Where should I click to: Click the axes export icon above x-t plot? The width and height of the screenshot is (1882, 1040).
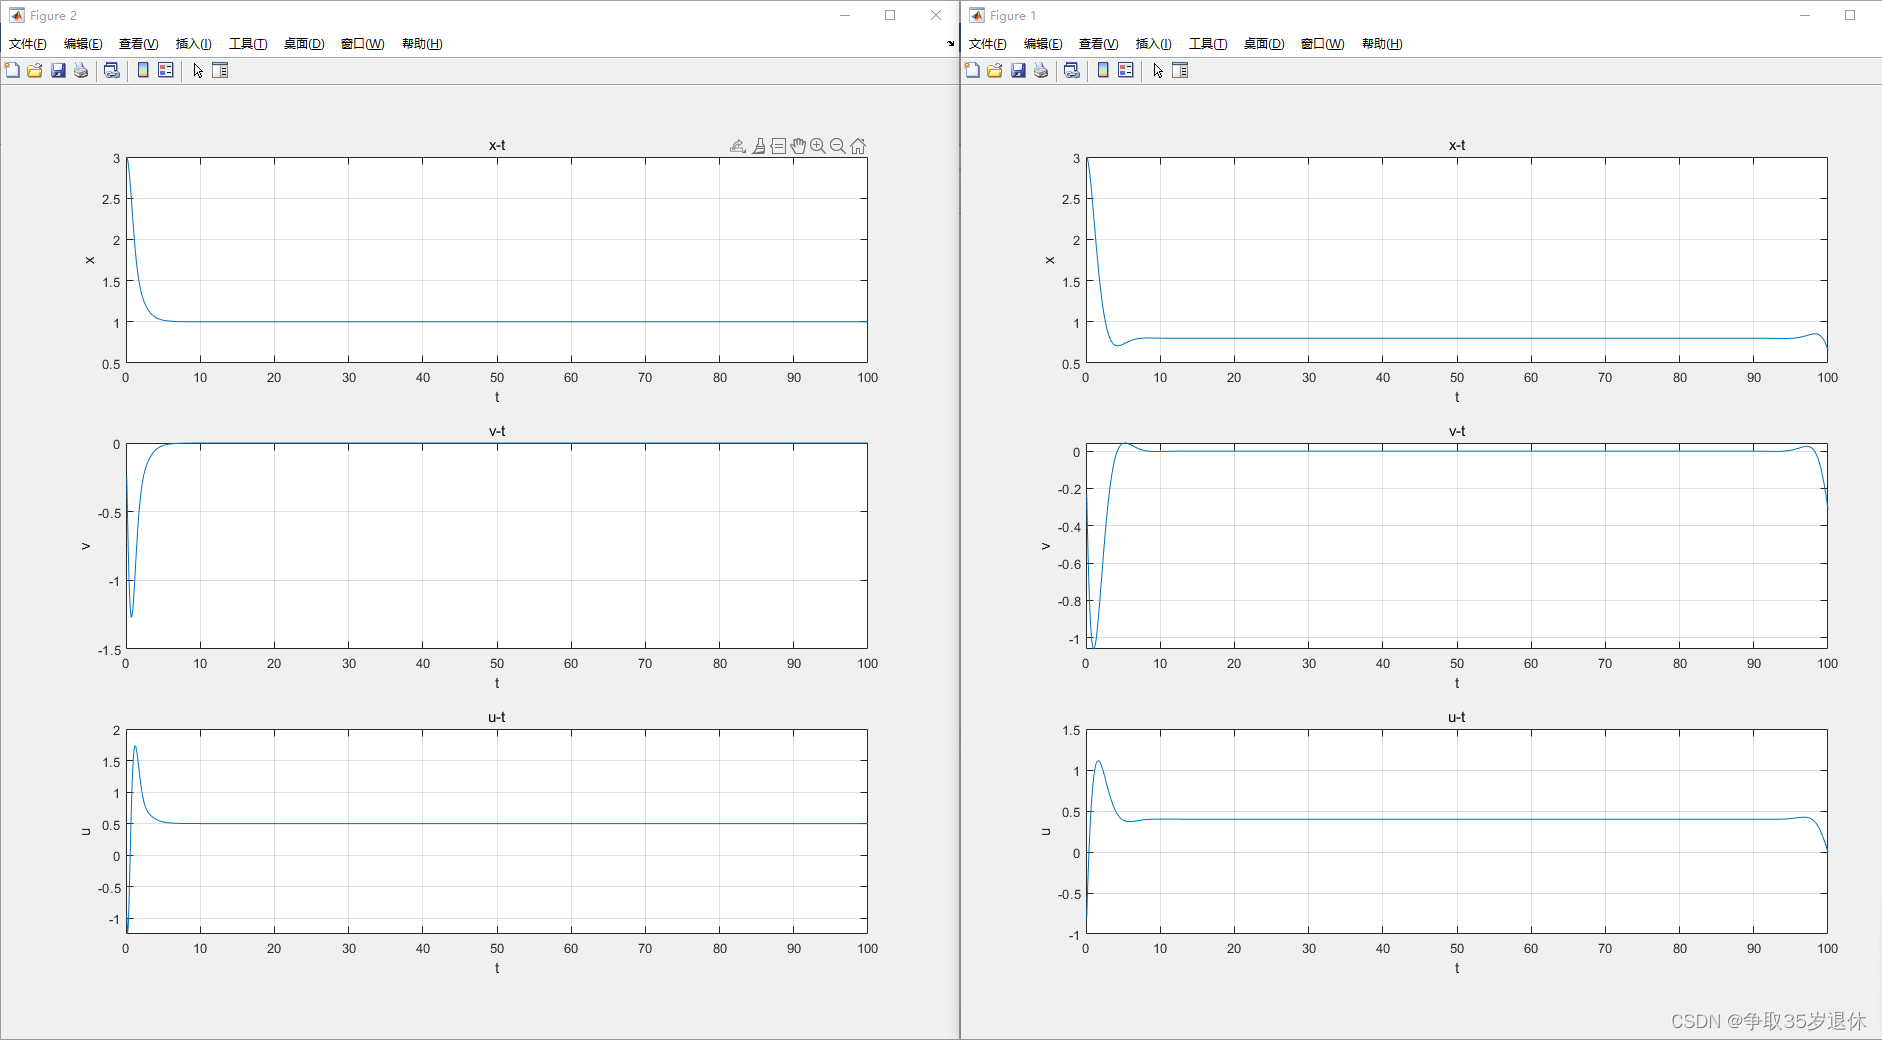point(738,146)
